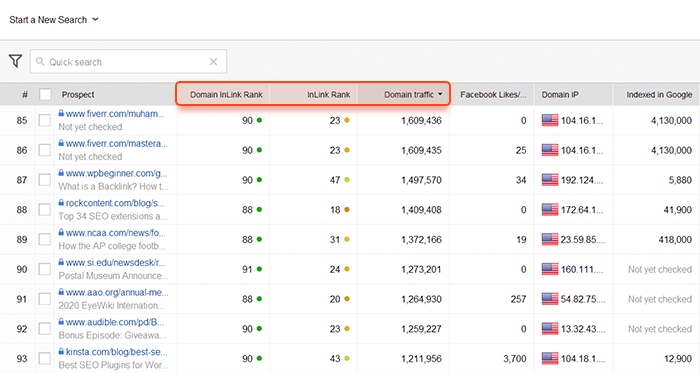Screen dimensions: 700x373
Task: Check the box for row 87
Action: 45,180
